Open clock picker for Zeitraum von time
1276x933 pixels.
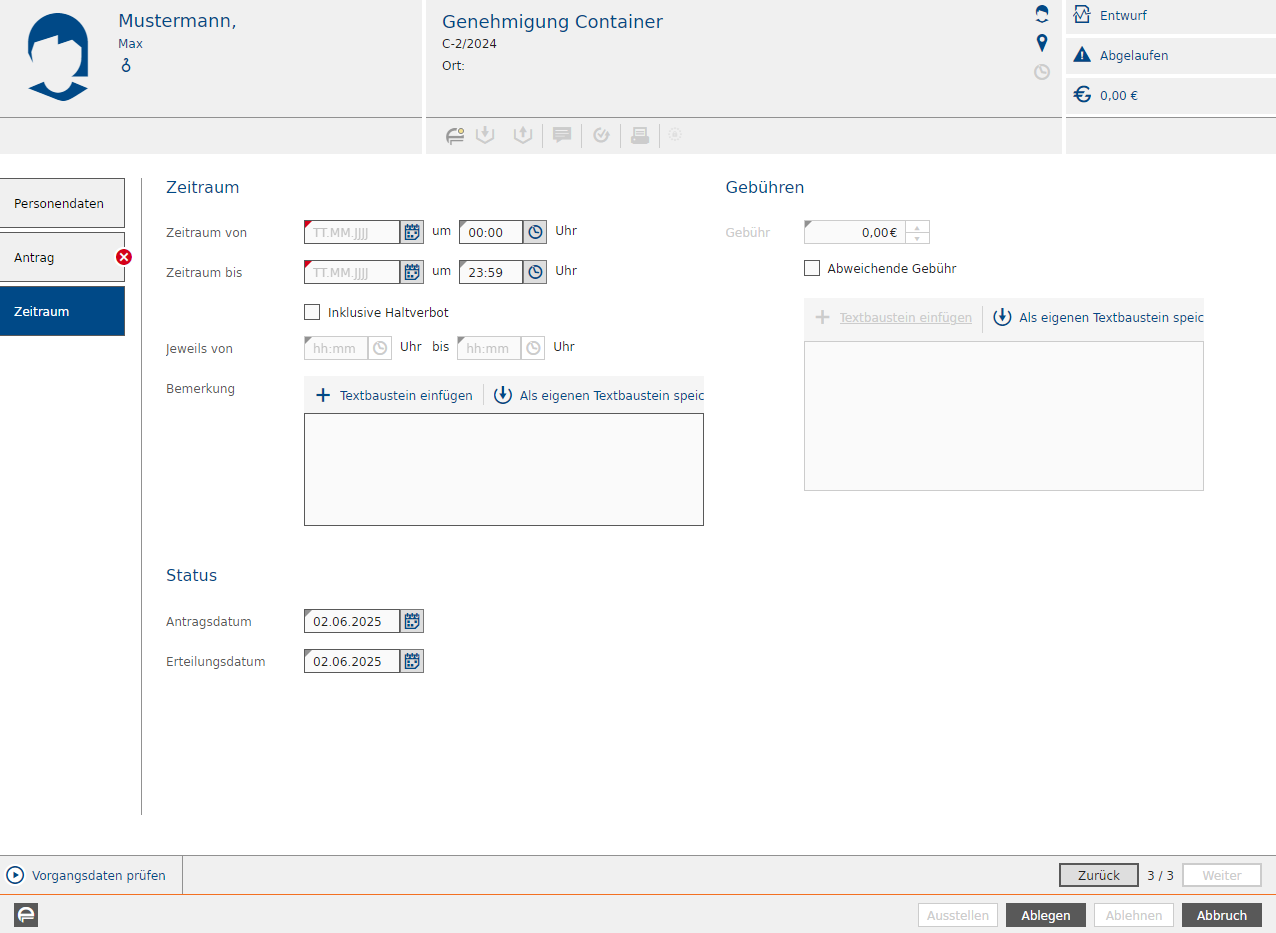click(535, 232)
